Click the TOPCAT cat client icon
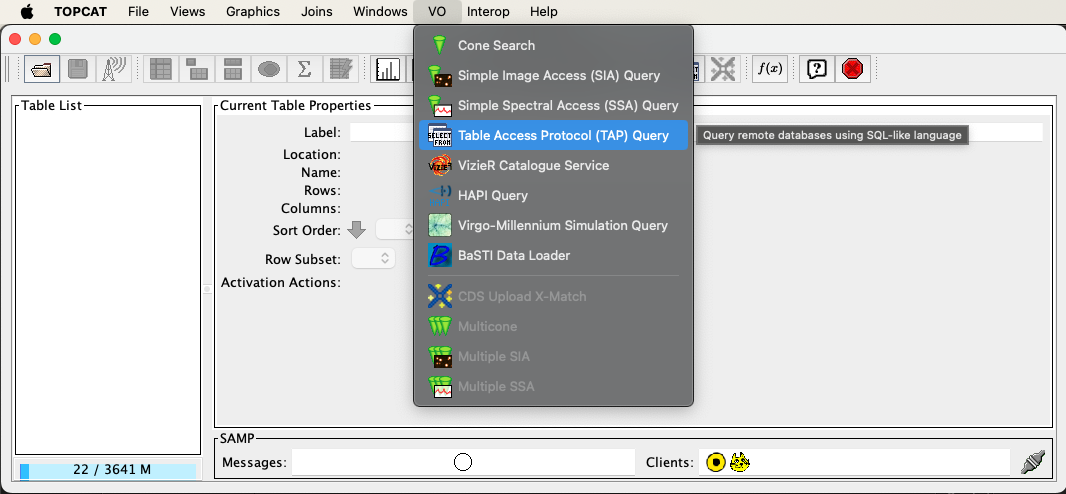 [740, 463]
